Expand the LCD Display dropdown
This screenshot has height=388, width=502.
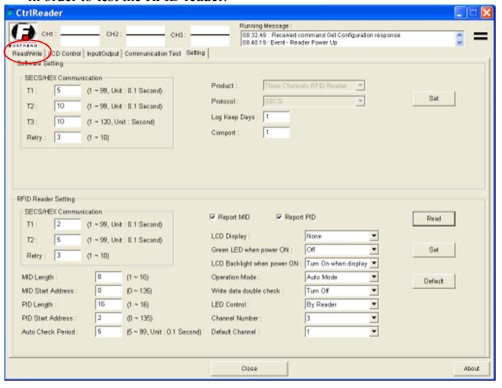point(341,236)
